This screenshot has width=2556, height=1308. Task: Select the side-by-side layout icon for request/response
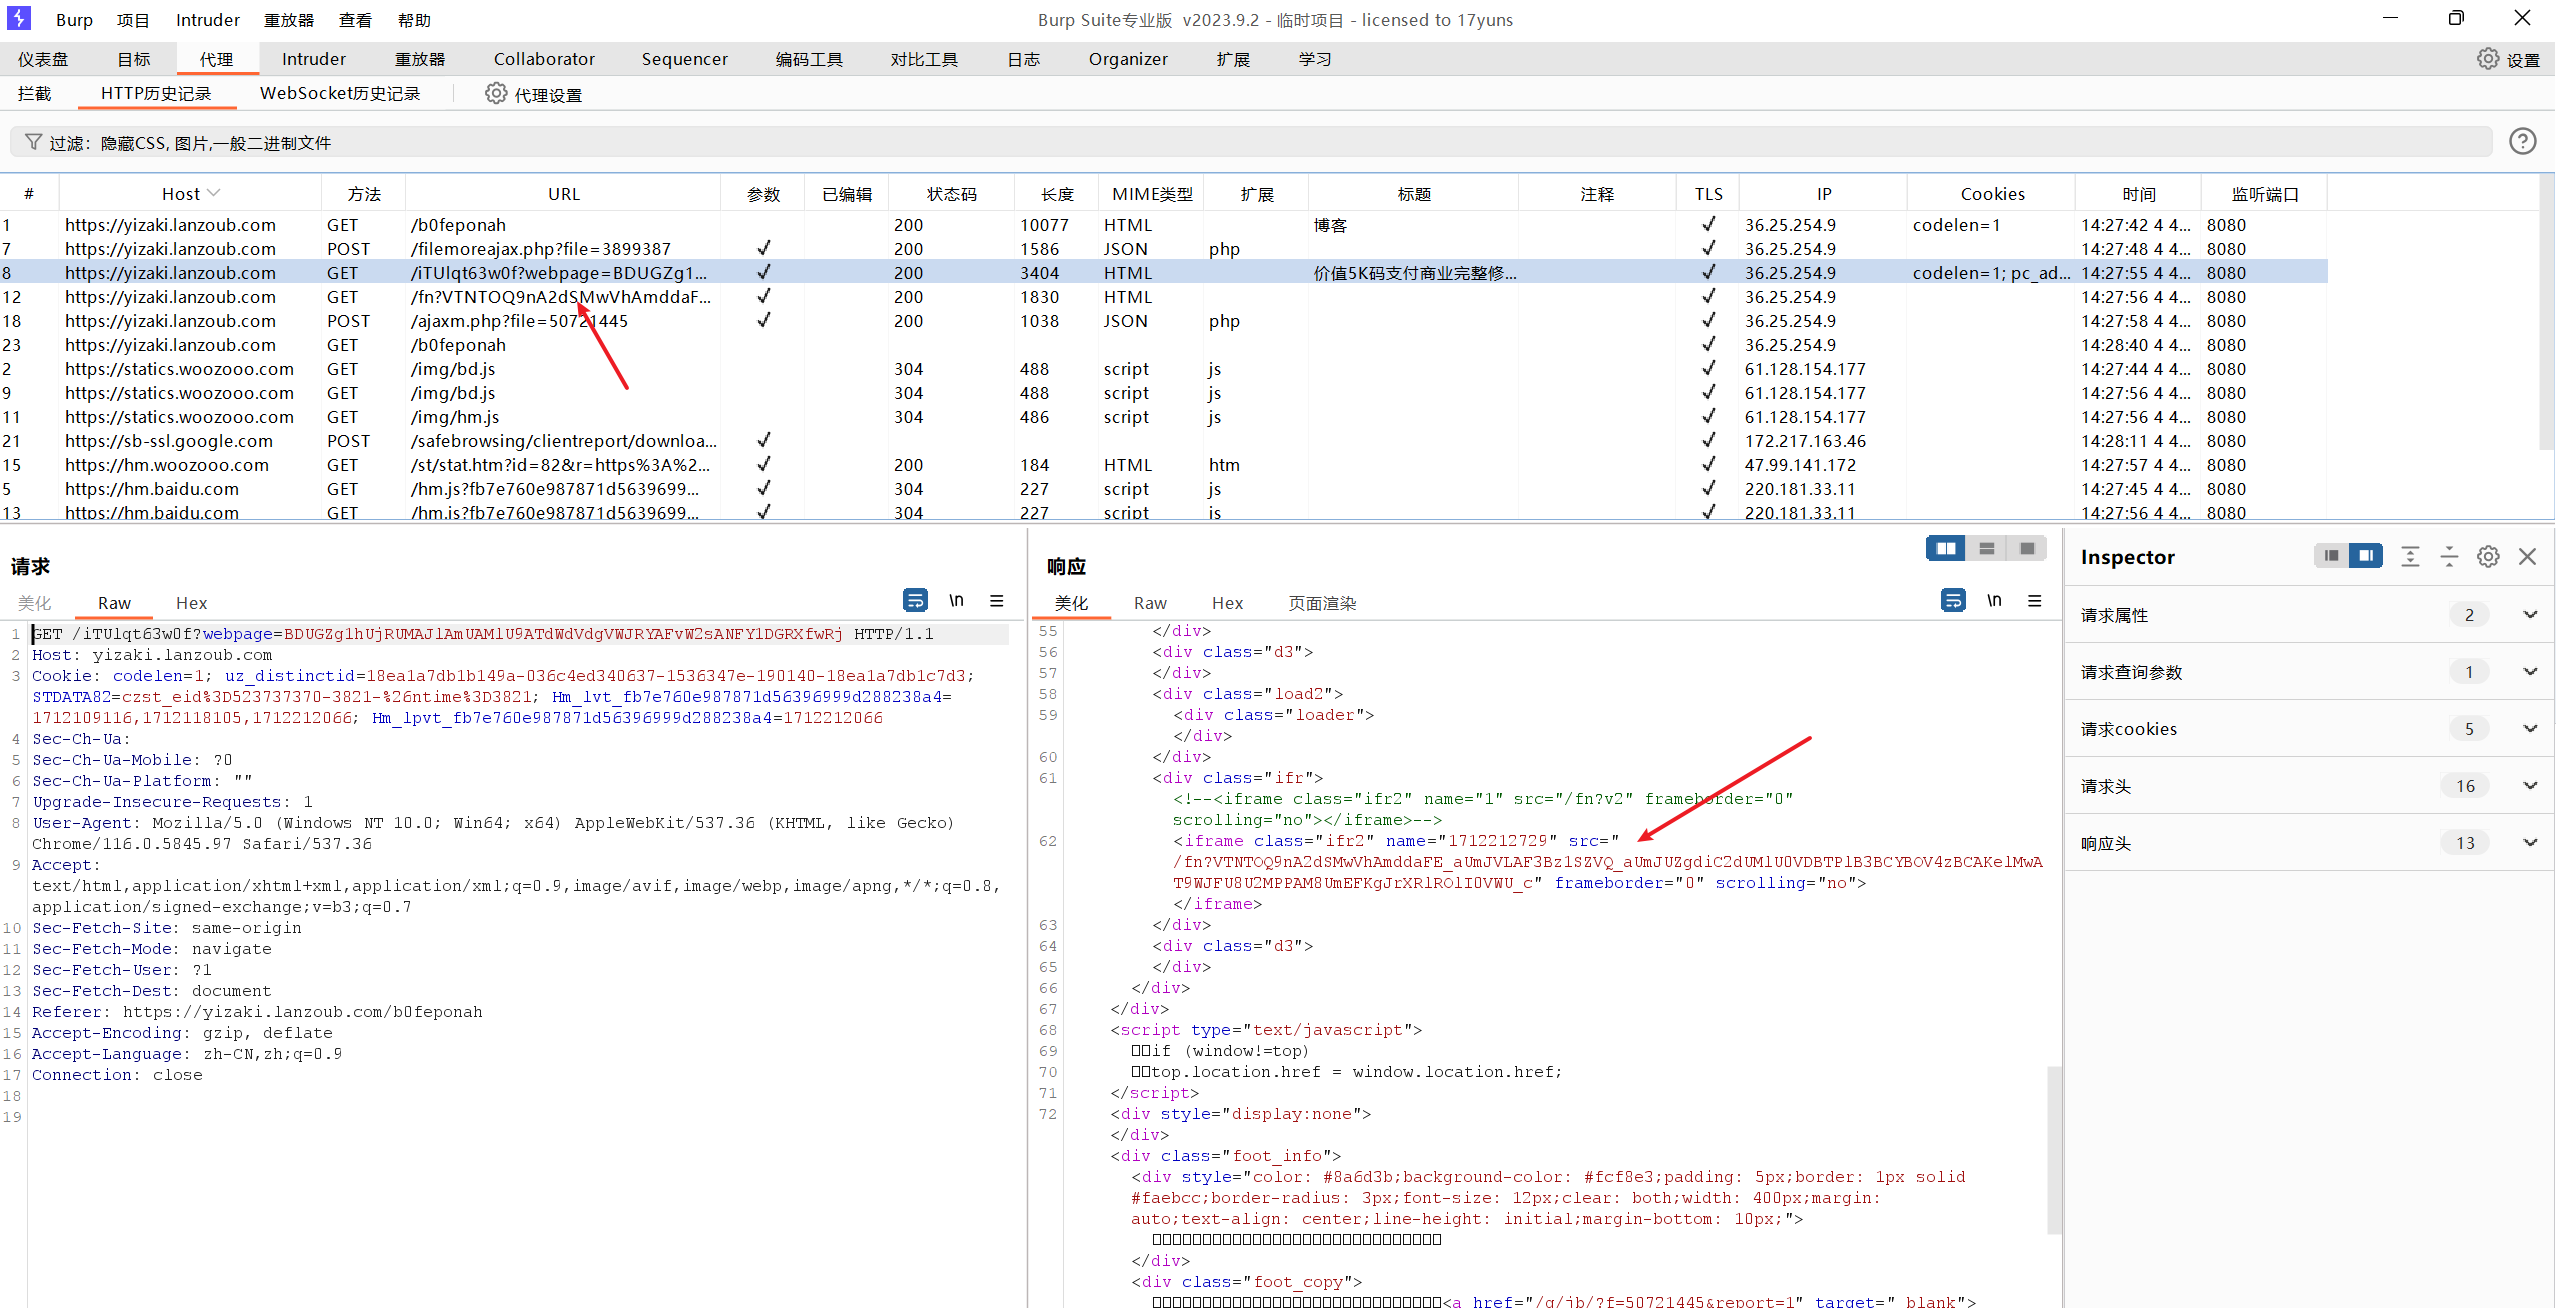coord(1945,549)
